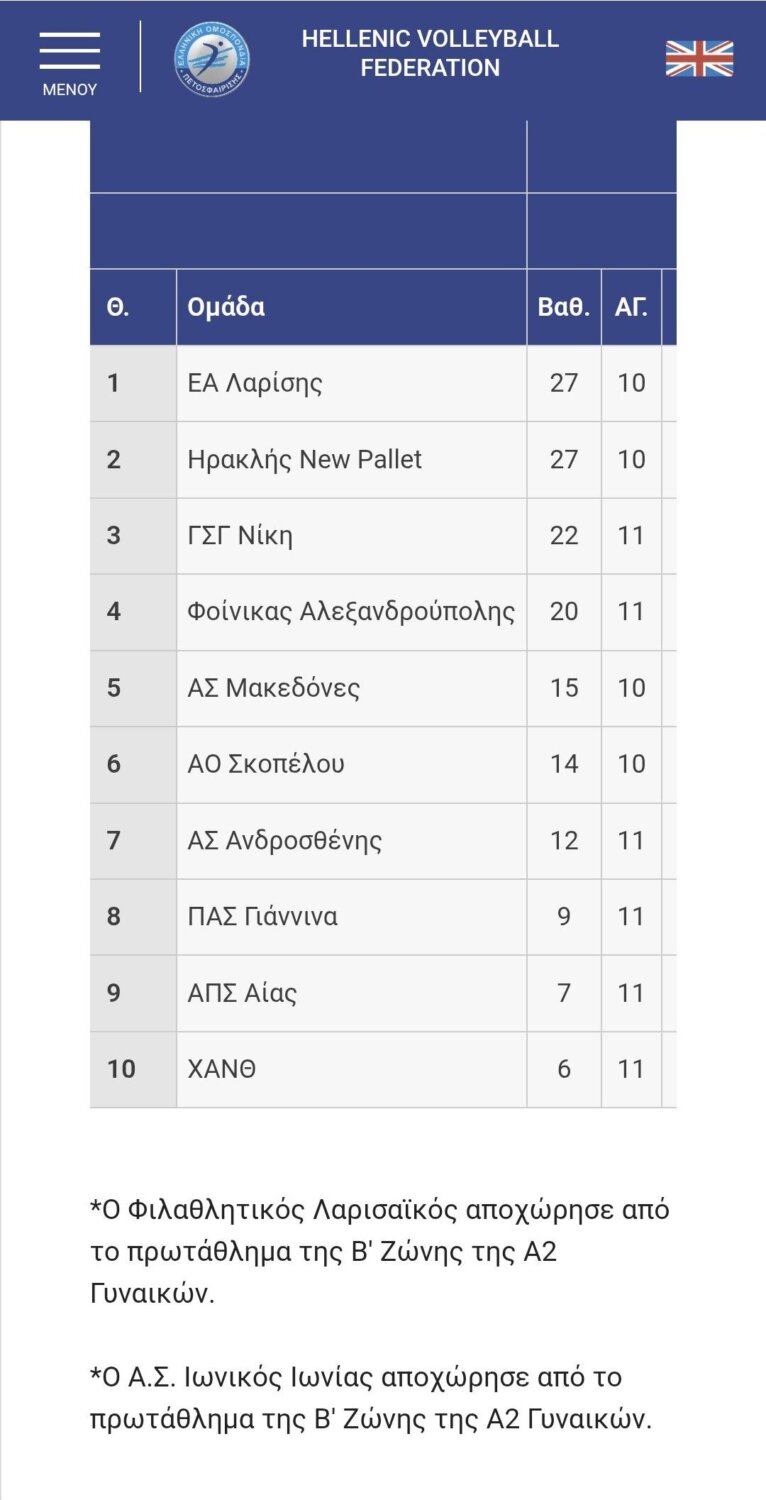This screenshot has width=766, height=1500.
Task: Click the Hellenic Volleyball Federation title
Action: point(430,54)
